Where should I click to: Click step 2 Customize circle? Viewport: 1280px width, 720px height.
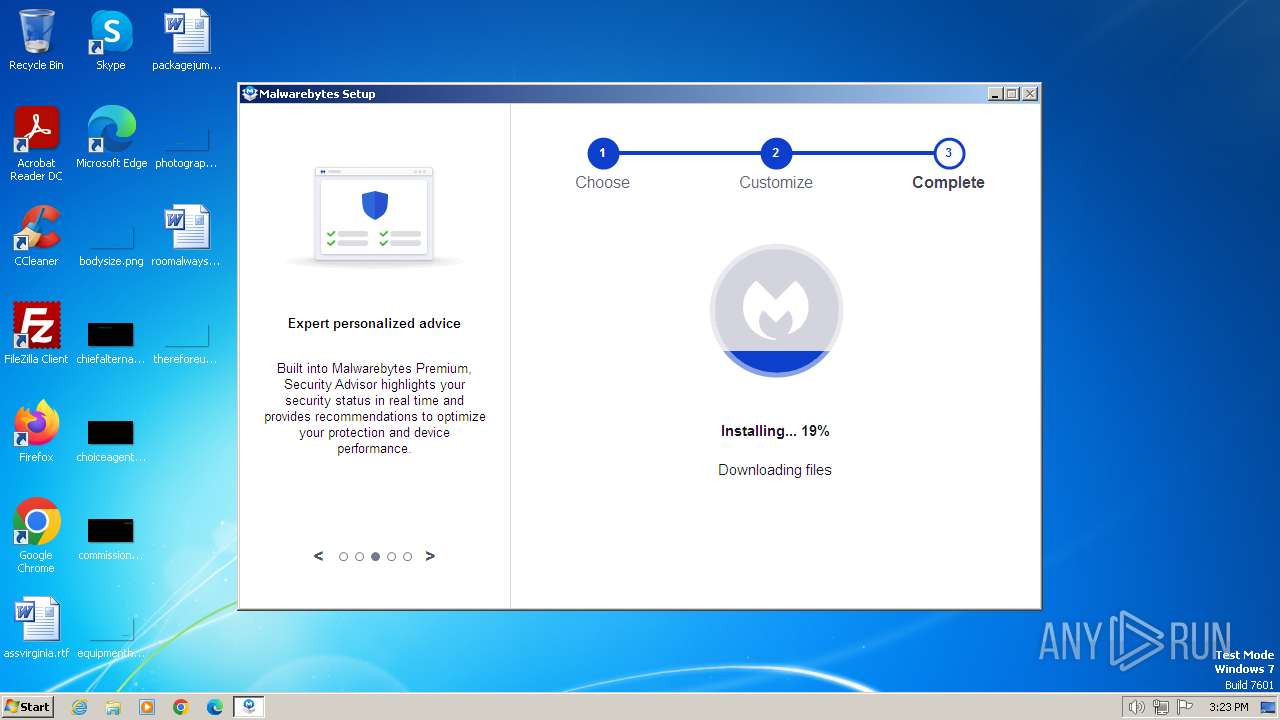point(775,153)
